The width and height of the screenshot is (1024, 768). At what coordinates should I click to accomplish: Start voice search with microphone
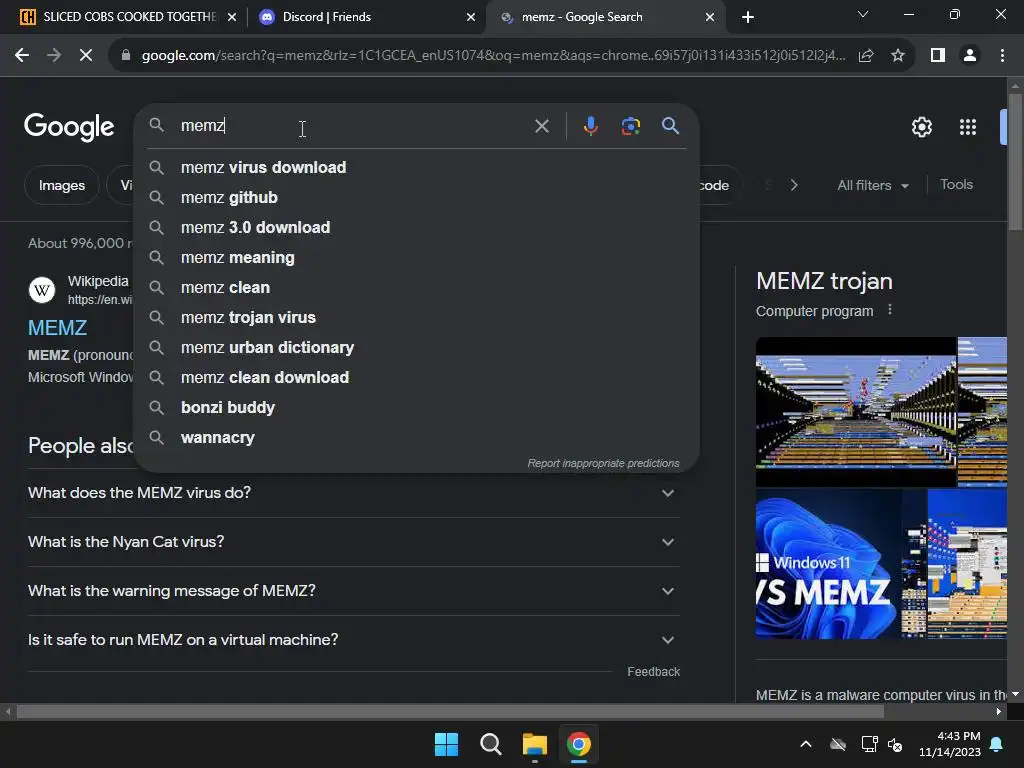pos(590,126)
